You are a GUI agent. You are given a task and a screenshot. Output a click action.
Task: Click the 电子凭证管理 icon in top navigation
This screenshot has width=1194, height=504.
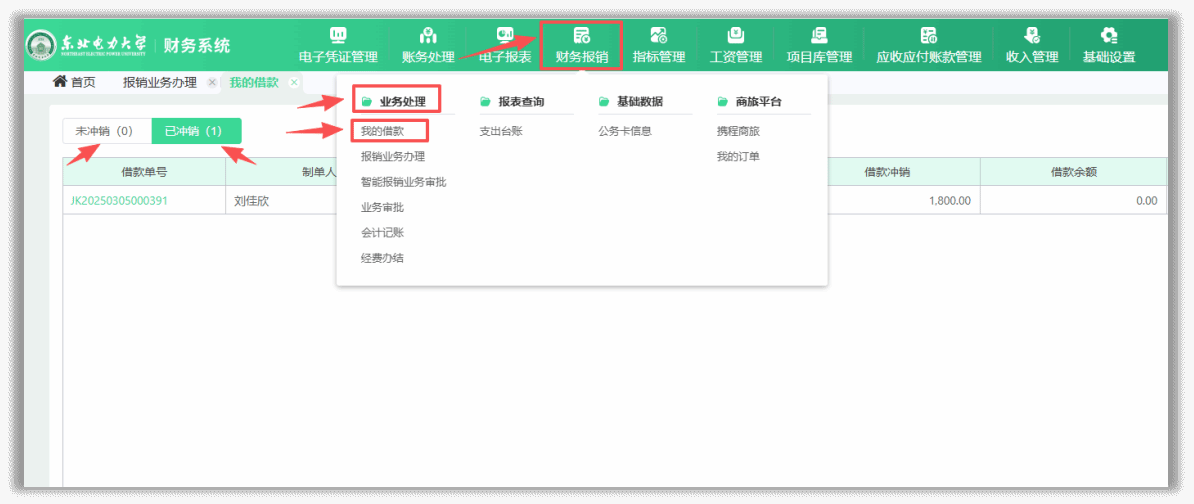click(338, 36)
